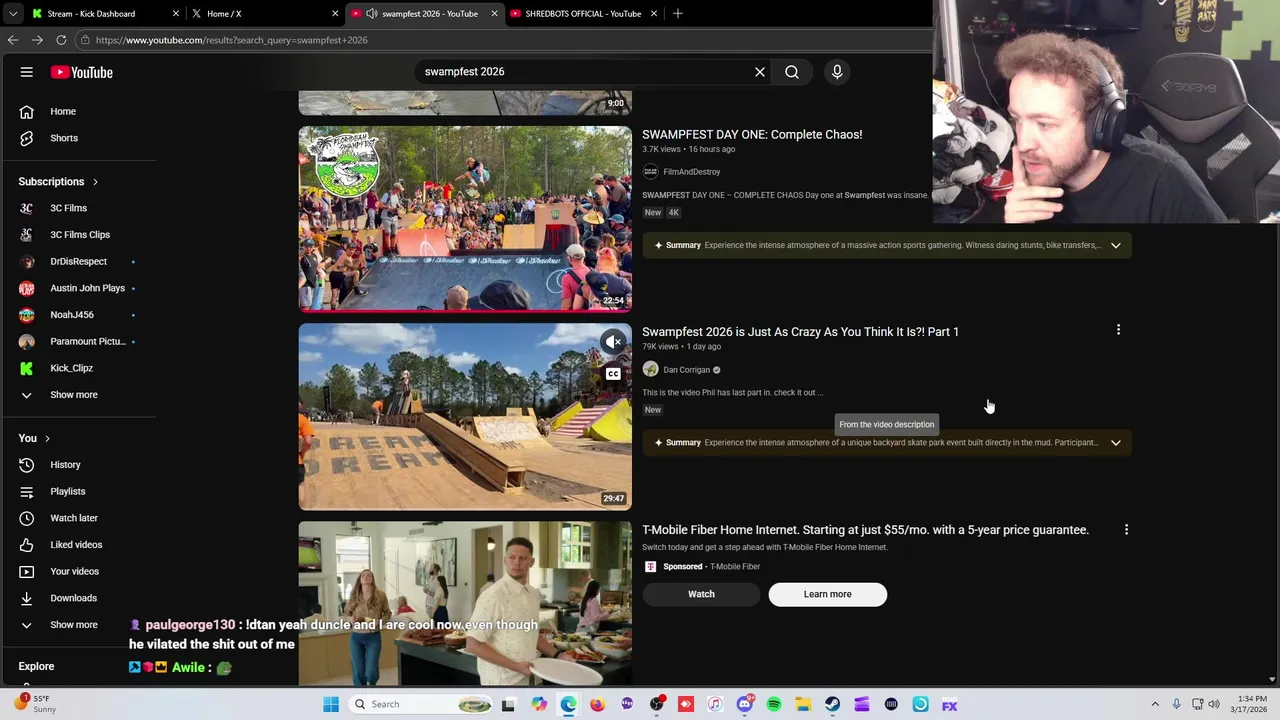Open the browser tab list dropdown
The height and width of the screenshot is (720, 1280).
pos(12,14)
